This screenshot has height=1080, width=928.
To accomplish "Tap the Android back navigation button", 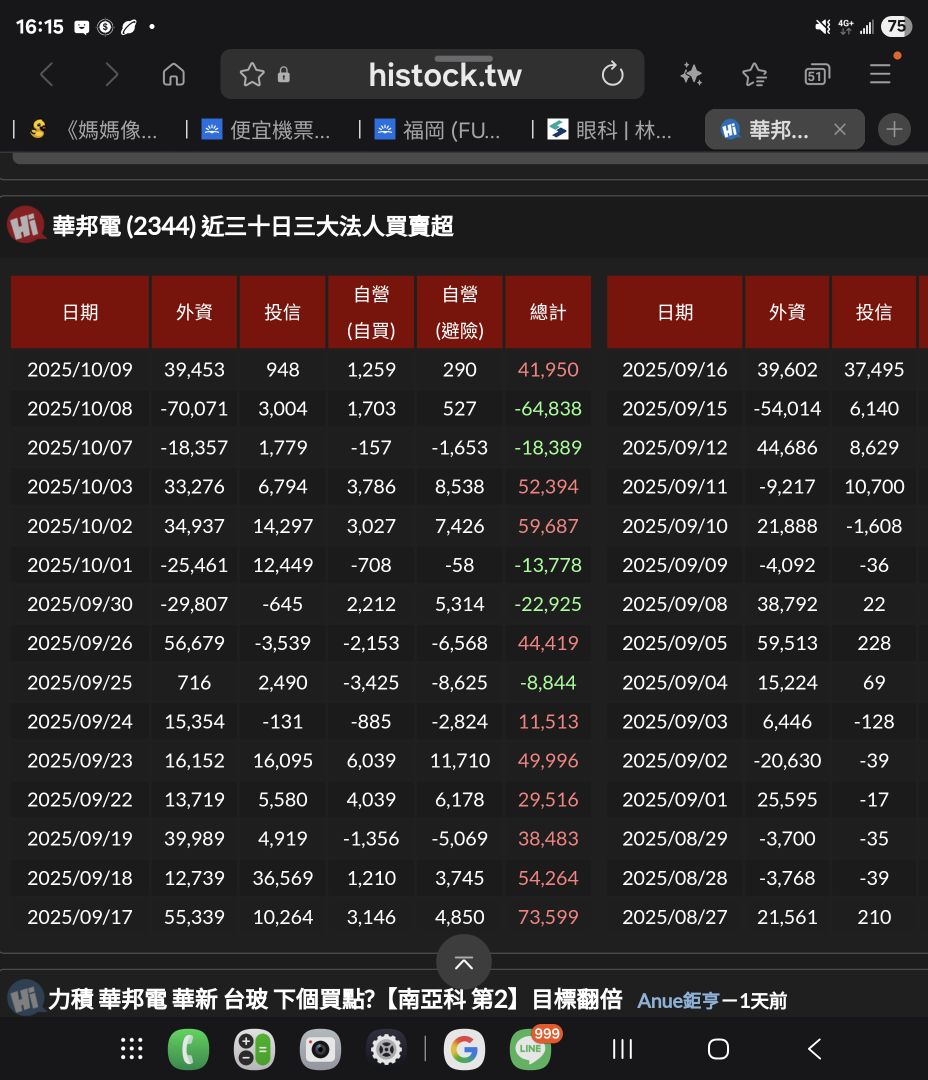I will point(814,1049).
